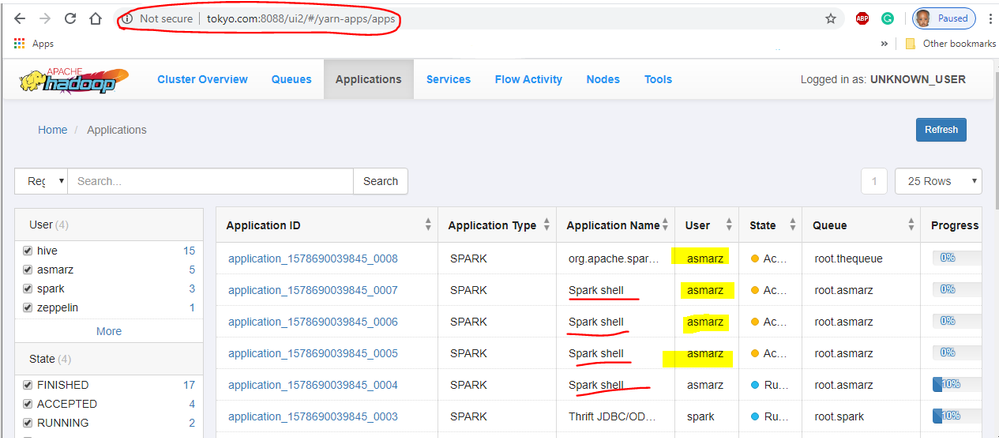Open the 25 Rows dropdown
999x438 pixels.
tap(938, 181)
